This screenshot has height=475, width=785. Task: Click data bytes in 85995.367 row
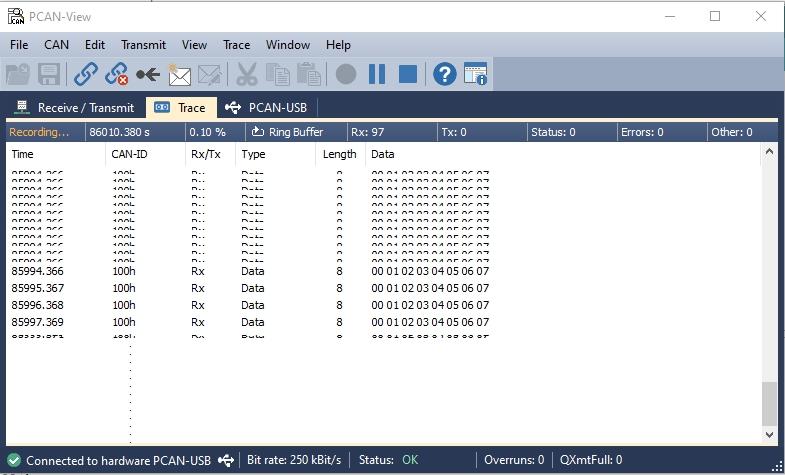[x=430, y=288]
